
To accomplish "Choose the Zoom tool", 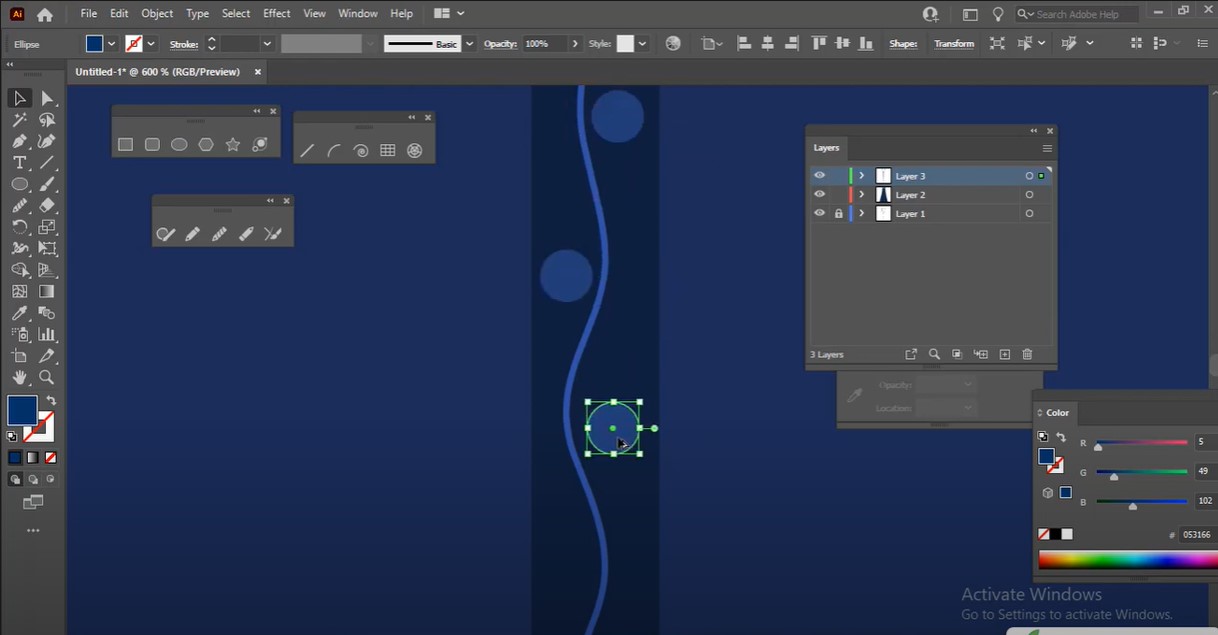I will tap(46, 378).
